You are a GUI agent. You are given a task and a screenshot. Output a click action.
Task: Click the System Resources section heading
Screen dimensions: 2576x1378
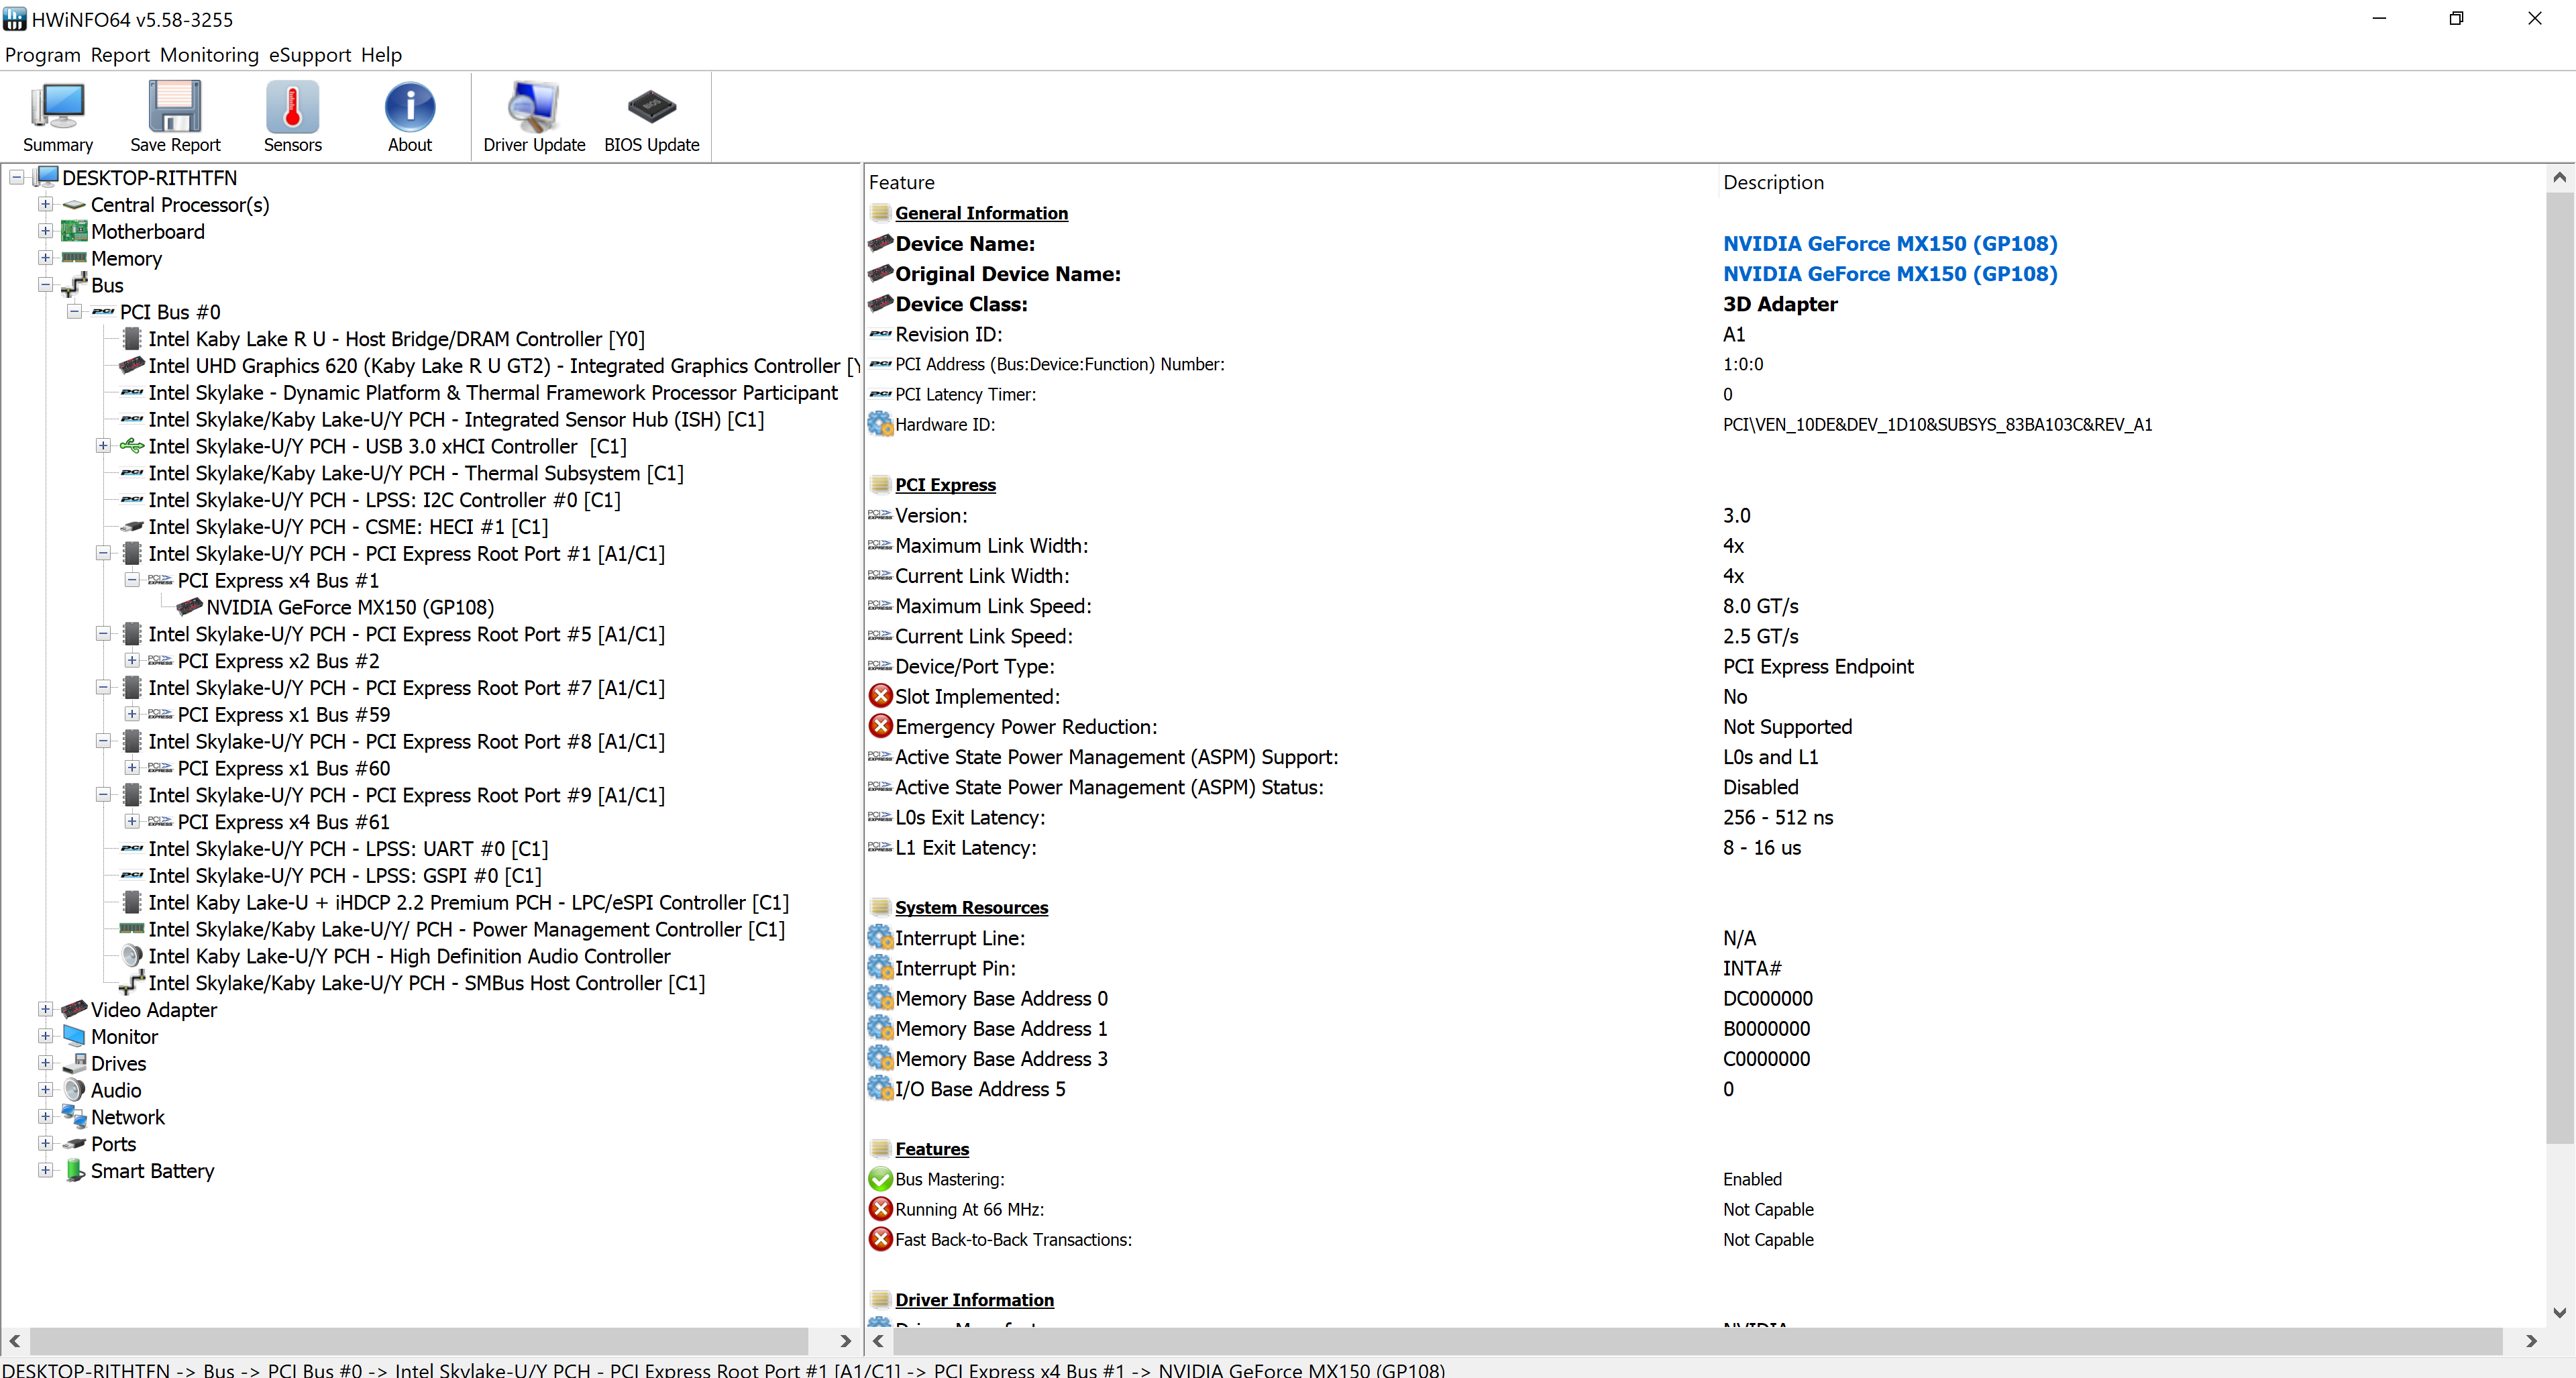coord(971,908)
